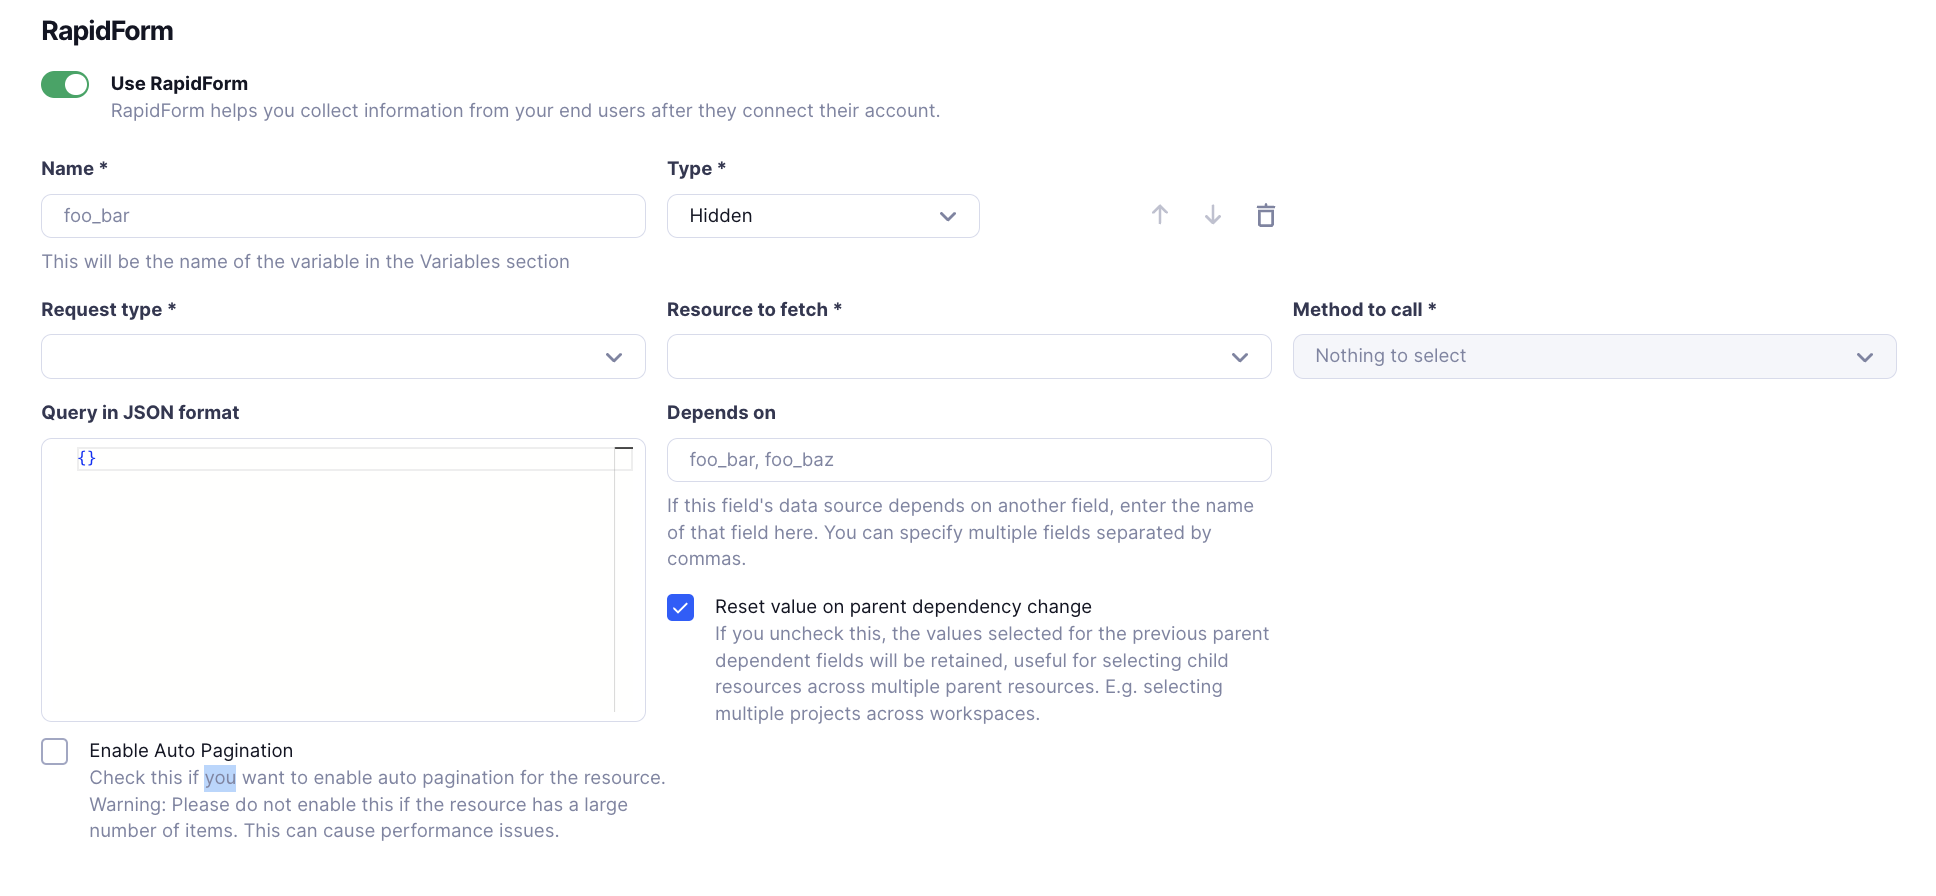The width and height of the screenshot is (1936, 896).
Task: Focus the Depends on input field
Action: tap(969, 460)
